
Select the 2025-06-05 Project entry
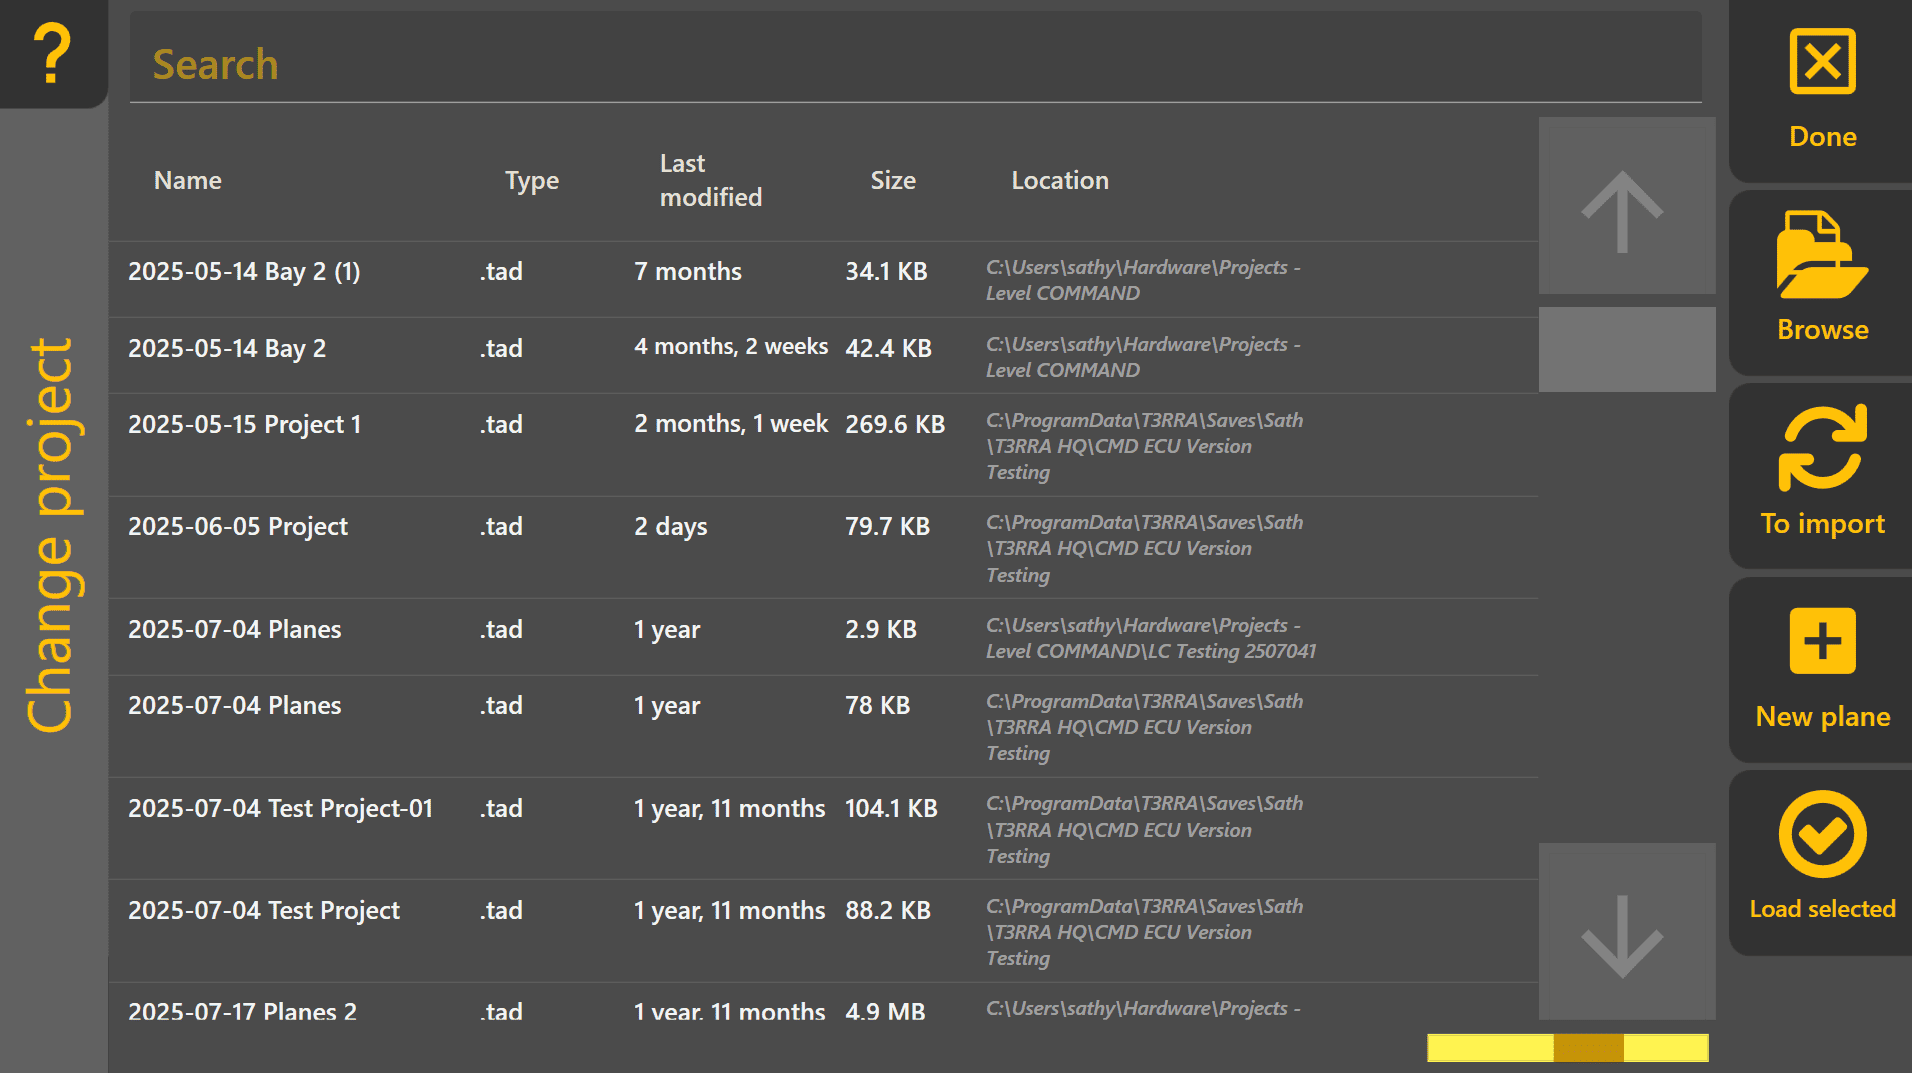823,547
